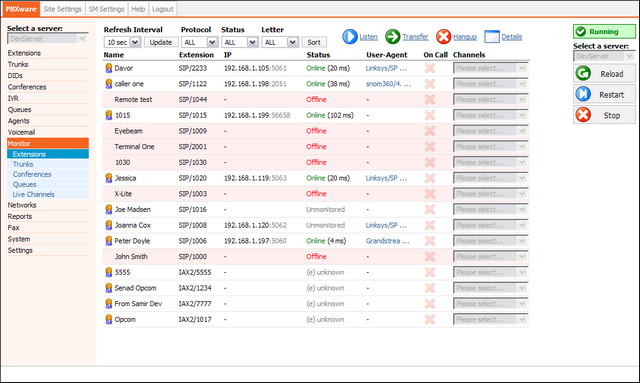
Task: Click the Details window icon
Action: [492, 37]
